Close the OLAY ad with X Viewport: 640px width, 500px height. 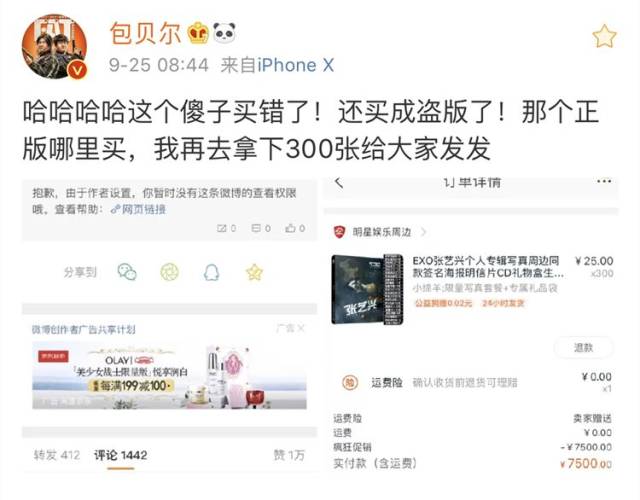click(300, 328)
